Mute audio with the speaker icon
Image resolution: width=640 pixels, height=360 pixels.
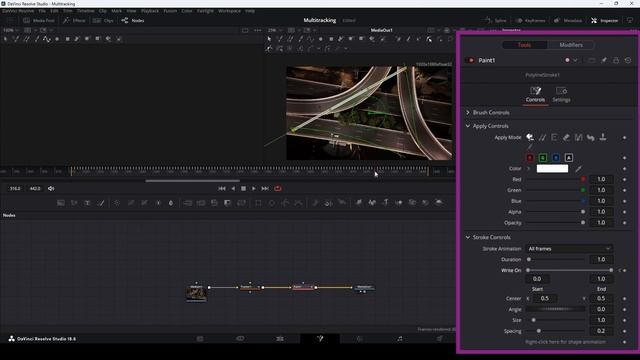51,189
